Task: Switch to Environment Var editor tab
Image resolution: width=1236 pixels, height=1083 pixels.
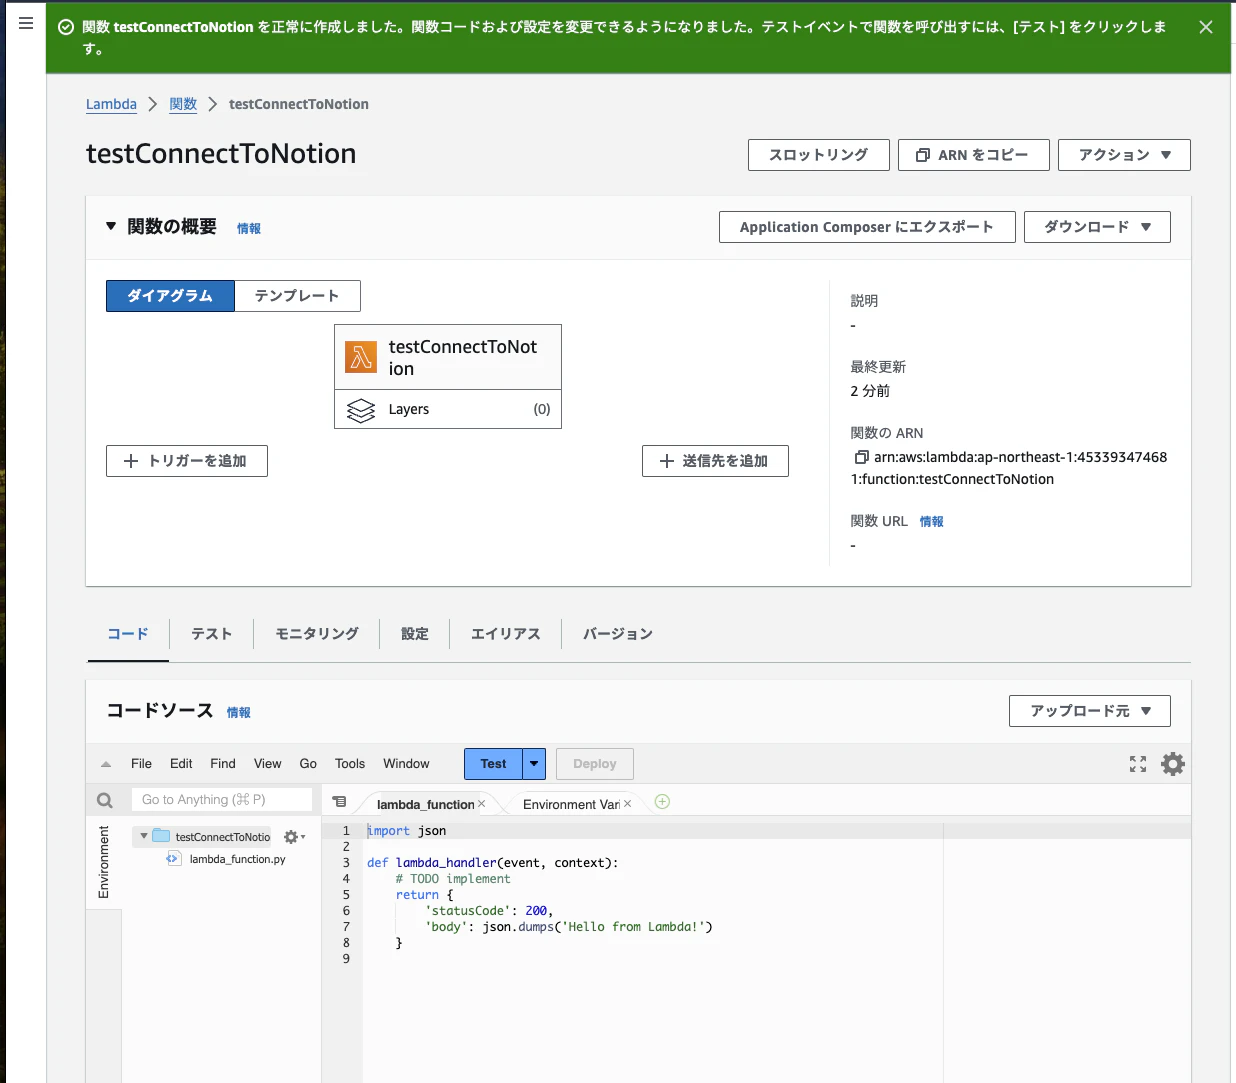Action: click(x=571, y=804)
